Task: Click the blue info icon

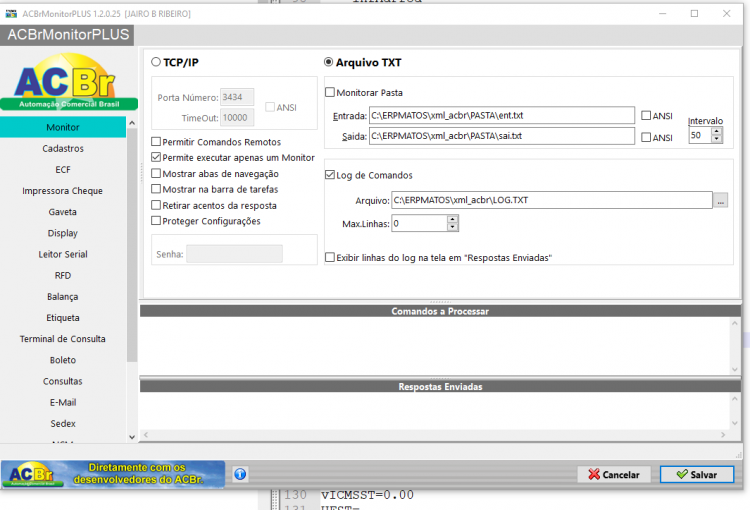Action: point(240,474)
